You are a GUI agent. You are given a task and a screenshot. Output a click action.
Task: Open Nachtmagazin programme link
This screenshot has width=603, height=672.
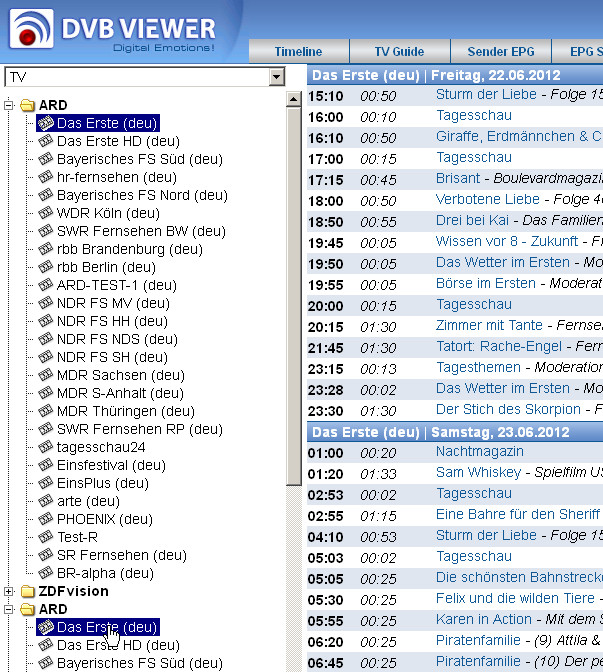[x=480, y=451]
